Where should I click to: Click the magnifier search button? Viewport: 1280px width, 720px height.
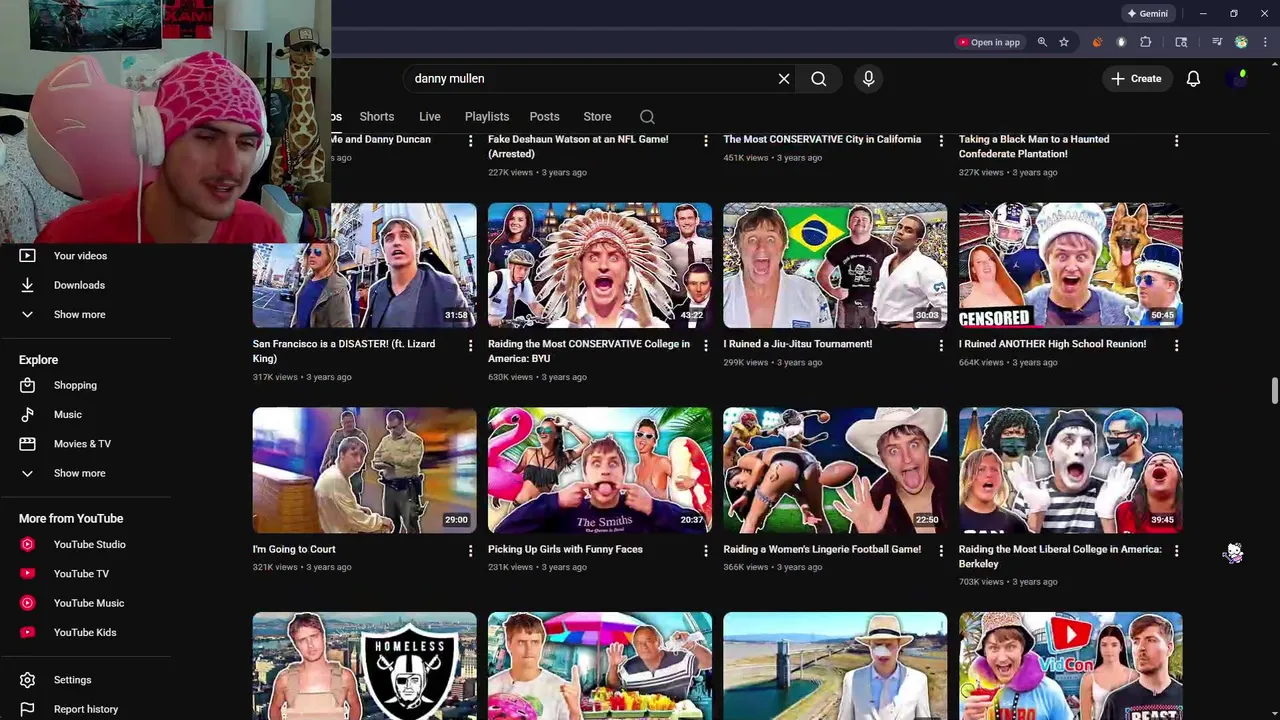click(819, 79)
